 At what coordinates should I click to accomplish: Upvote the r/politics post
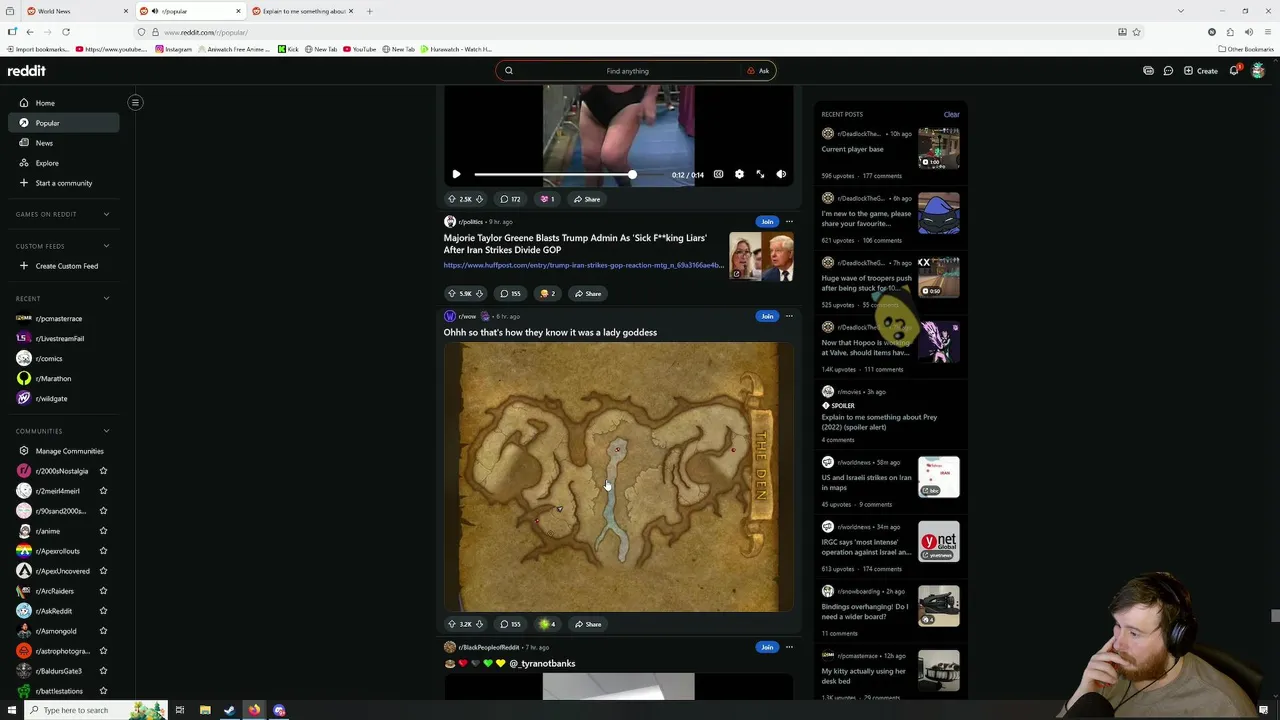pyautogui.click(x=451, y=293)
